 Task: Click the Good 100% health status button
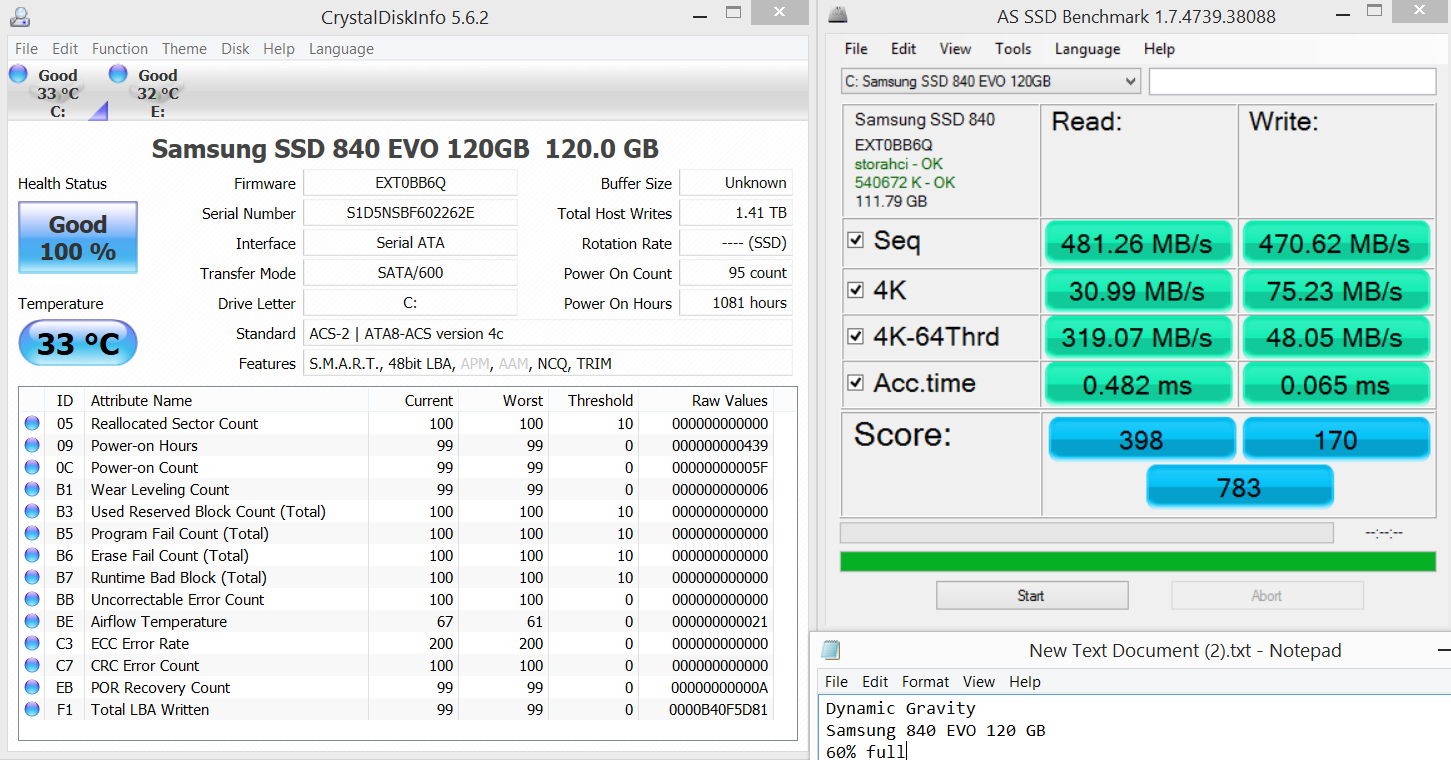[78, 238]
